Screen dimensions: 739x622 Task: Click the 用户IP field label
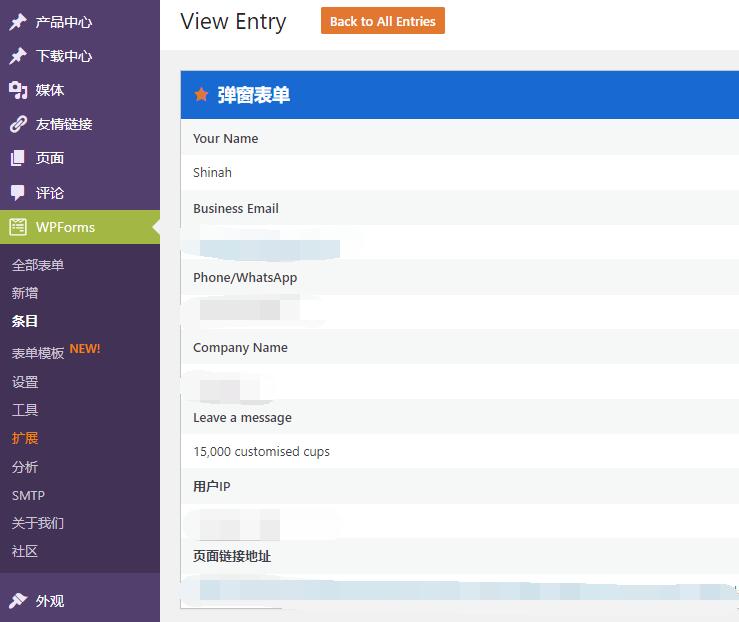[x=212, y=486]
